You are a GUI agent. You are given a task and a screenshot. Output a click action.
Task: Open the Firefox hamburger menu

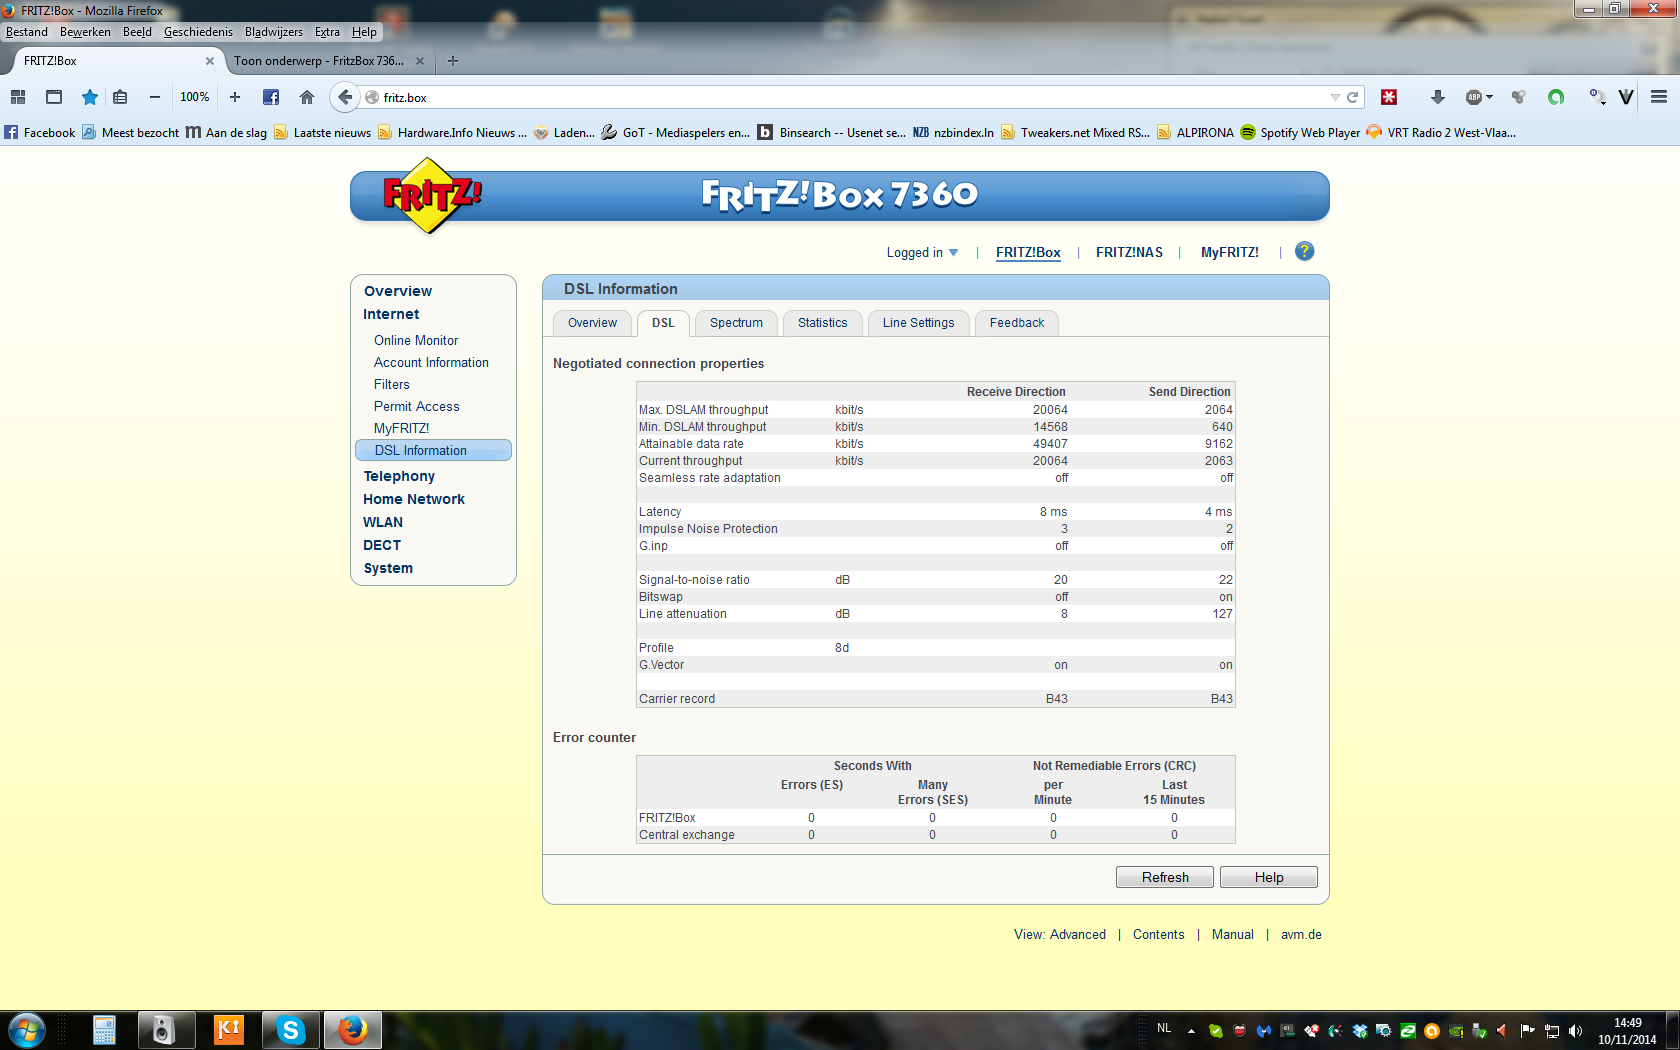(1659, 97)
